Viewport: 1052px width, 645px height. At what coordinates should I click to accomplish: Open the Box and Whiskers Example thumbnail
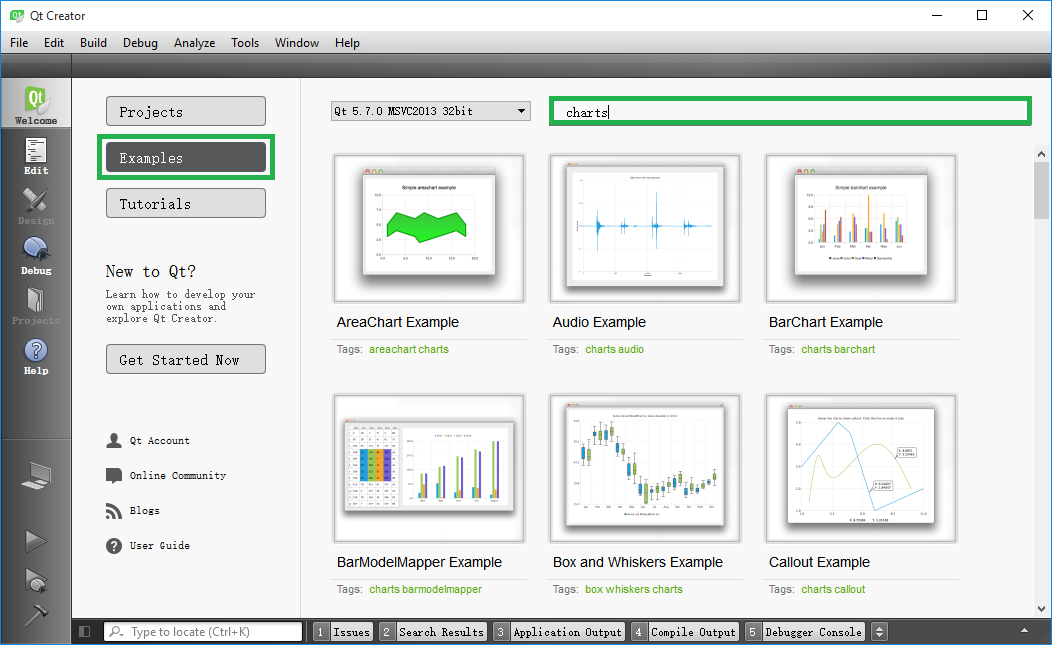point(645,468)
